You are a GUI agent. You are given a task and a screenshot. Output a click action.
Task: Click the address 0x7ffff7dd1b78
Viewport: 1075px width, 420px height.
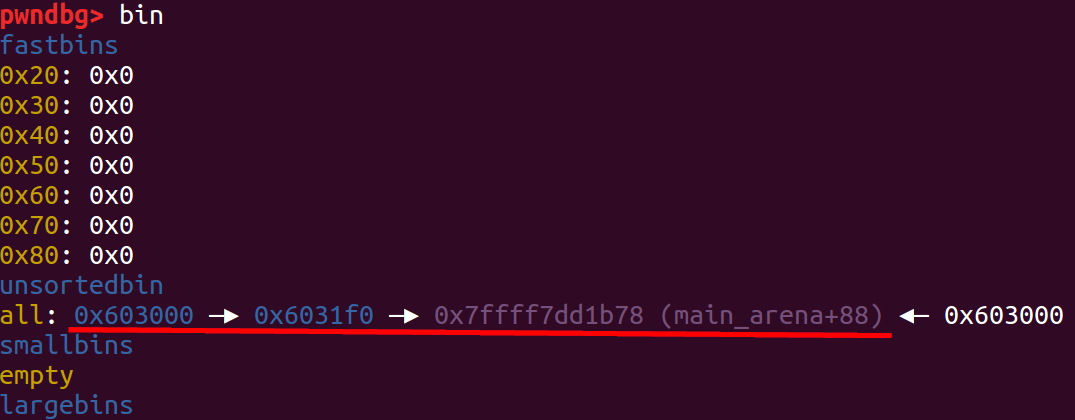[539, 315]
